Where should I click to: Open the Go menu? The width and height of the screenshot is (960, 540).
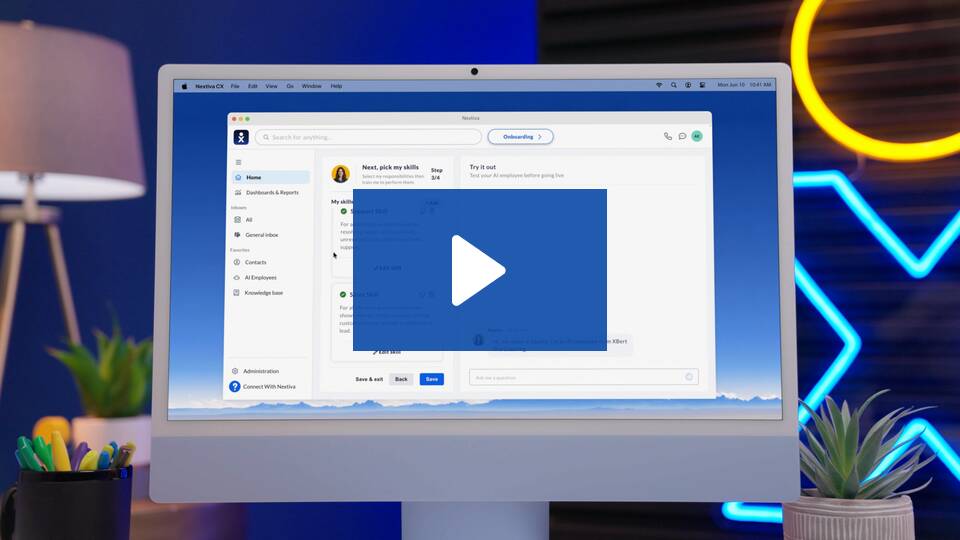point(290,86)
